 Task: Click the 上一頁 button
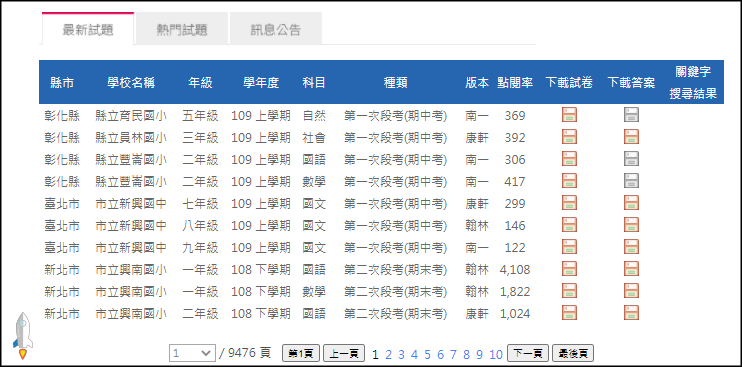344,353
